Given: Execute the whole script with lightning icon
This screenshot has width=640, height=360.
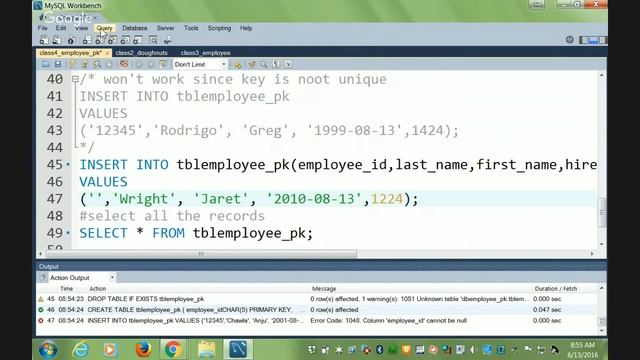Looking at the screenshot, I should point(72,64).
